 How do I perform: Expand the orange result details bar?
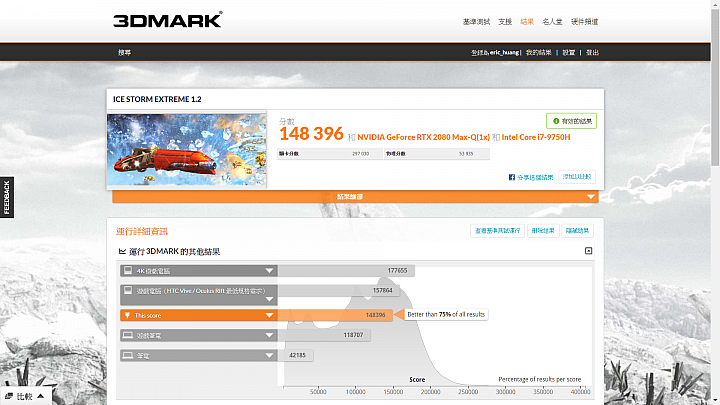[355, 197]
